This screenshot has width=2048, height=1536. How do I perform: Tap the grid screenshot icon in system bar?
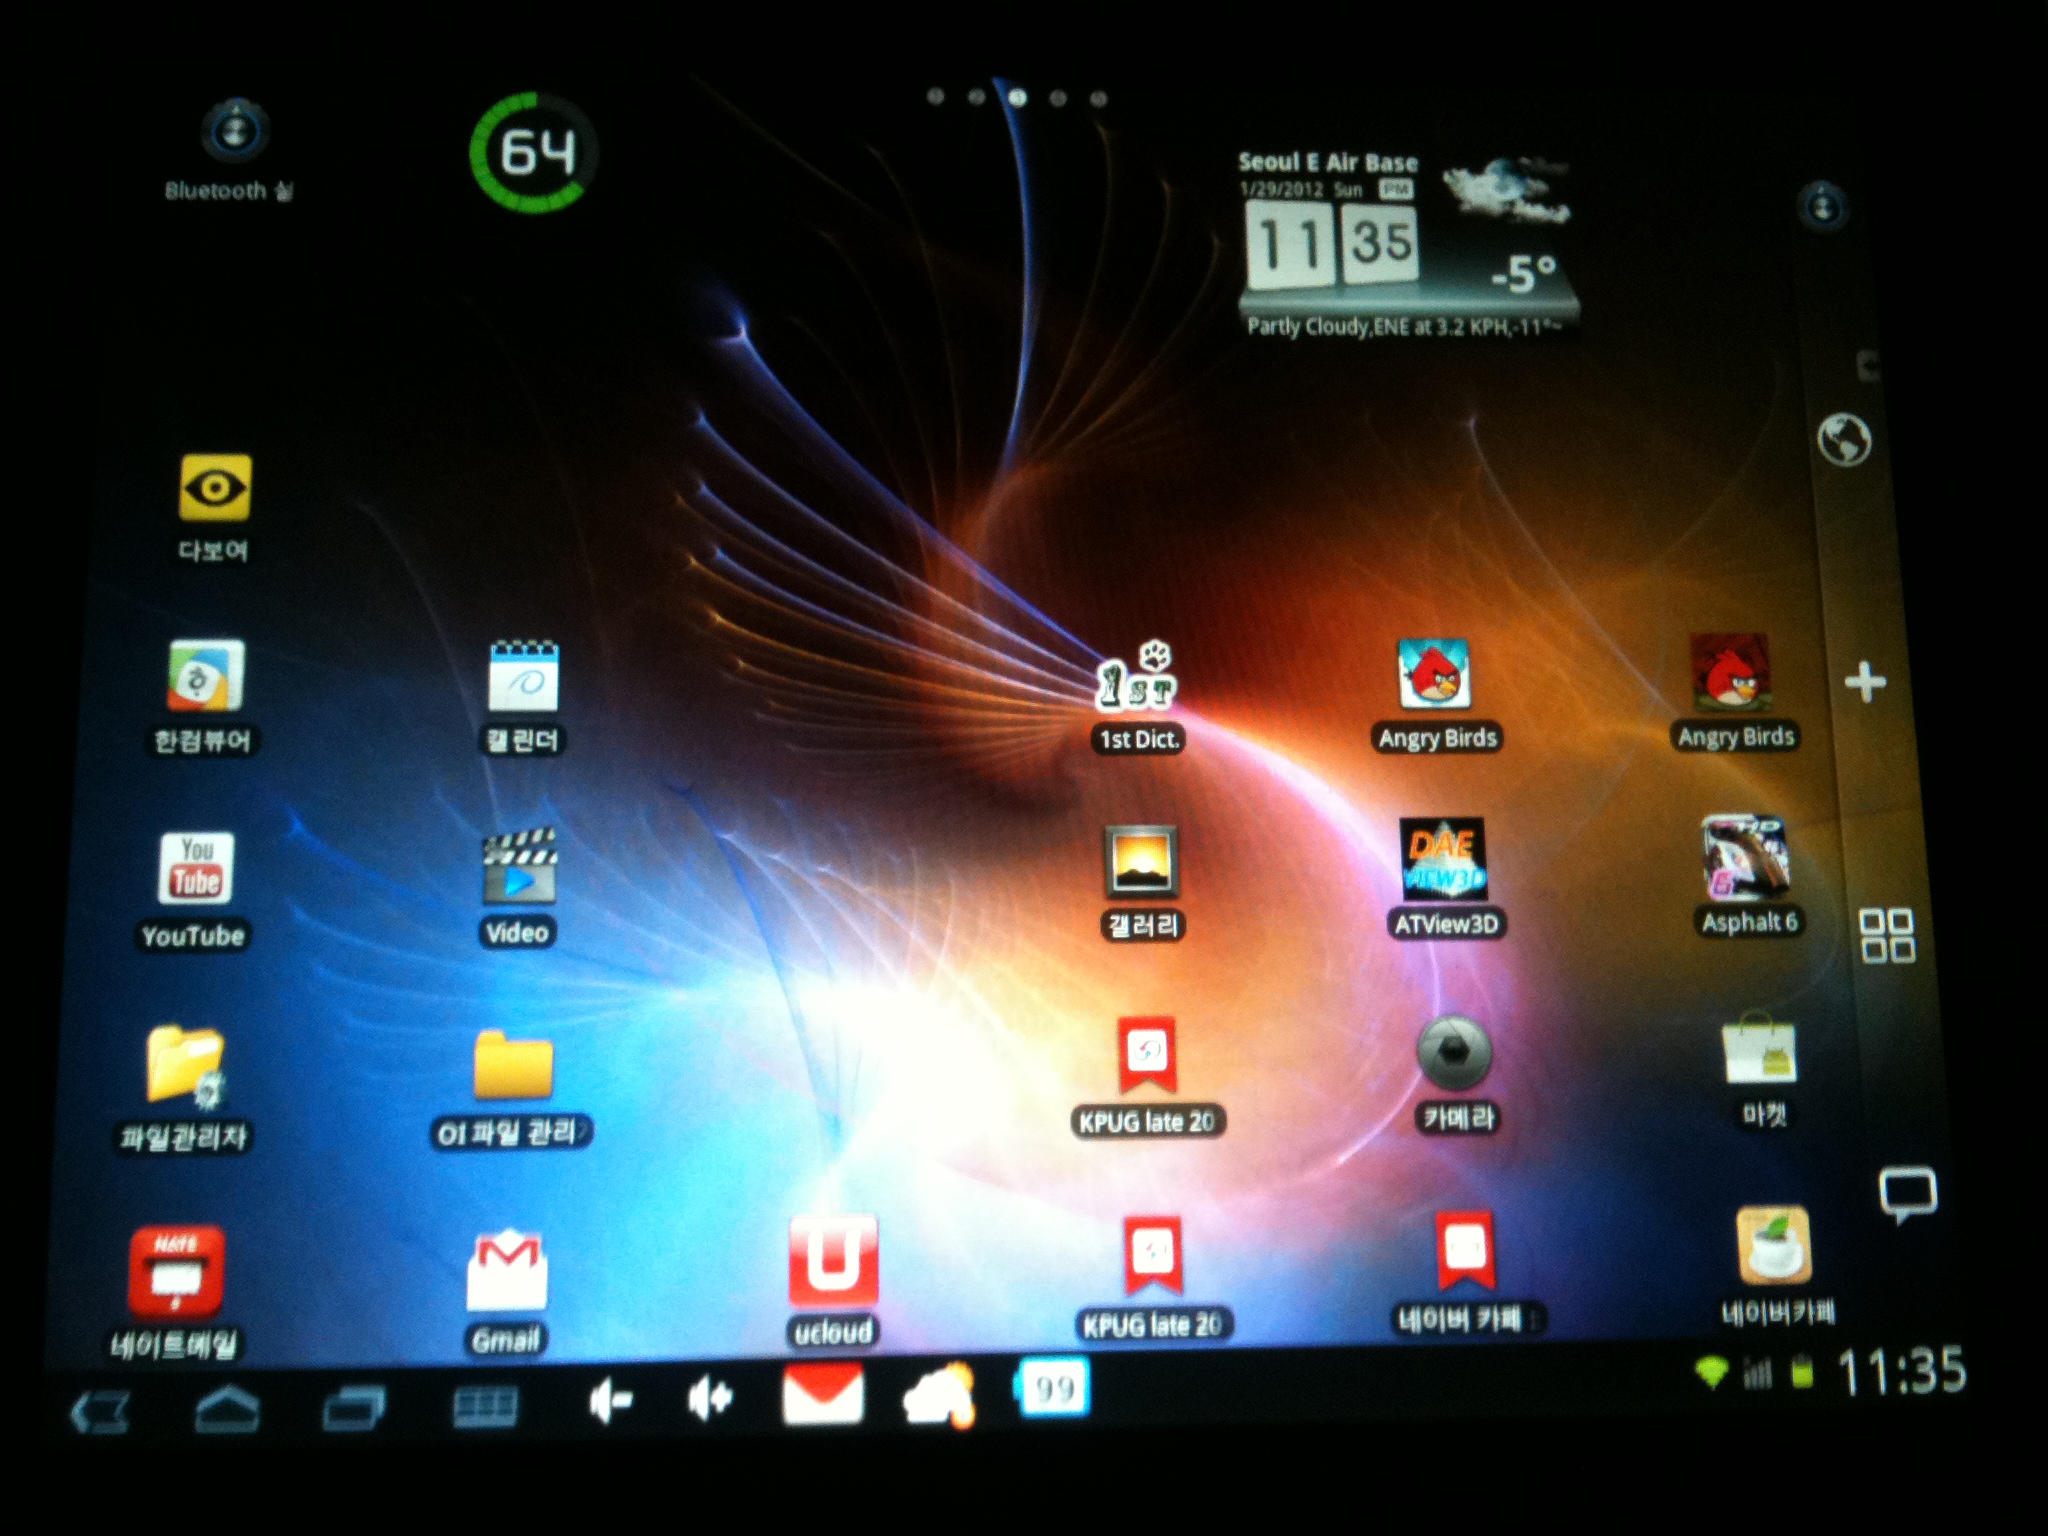[x=486, y=1407]
